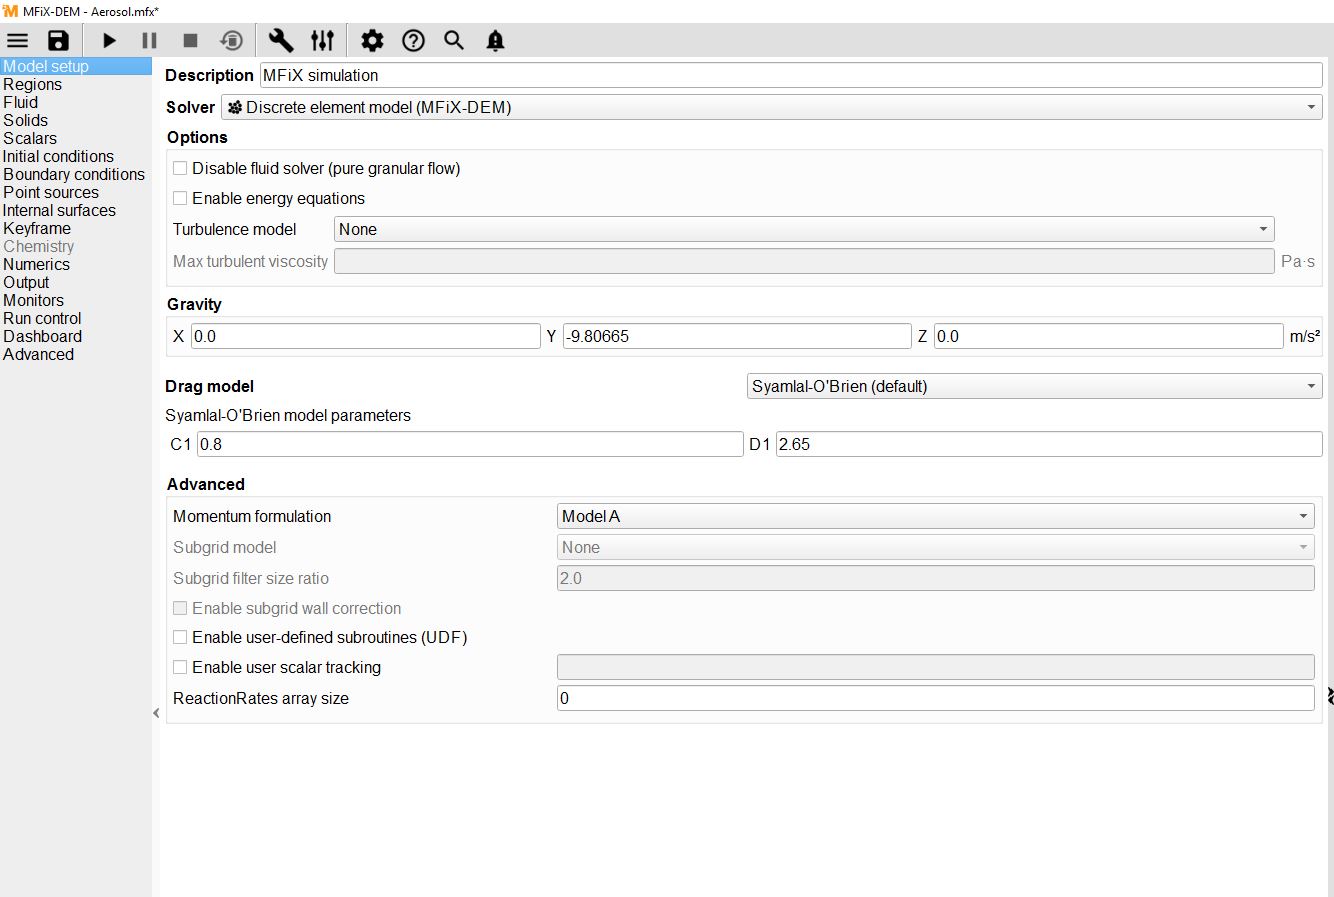
Task: Select Model setup in the sidebar
Action: click(76, 66)
